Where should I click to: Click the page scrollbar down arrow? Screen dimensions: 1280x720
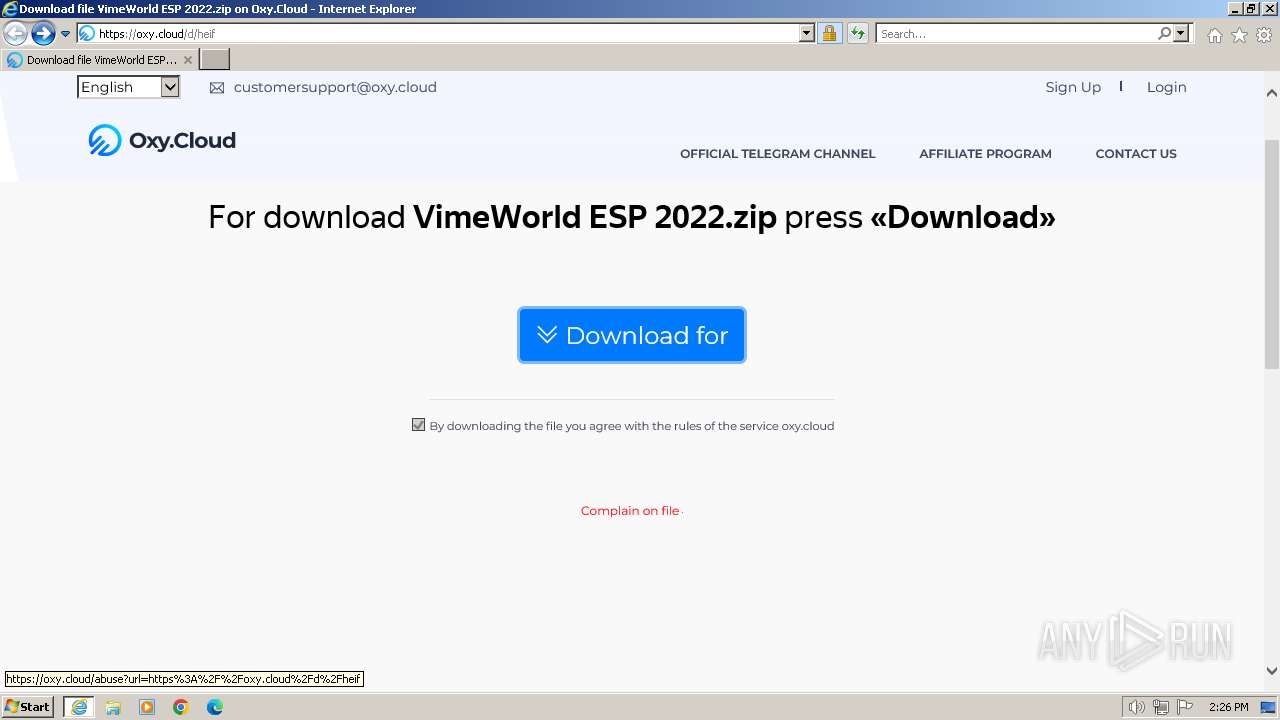(1272, 671)
